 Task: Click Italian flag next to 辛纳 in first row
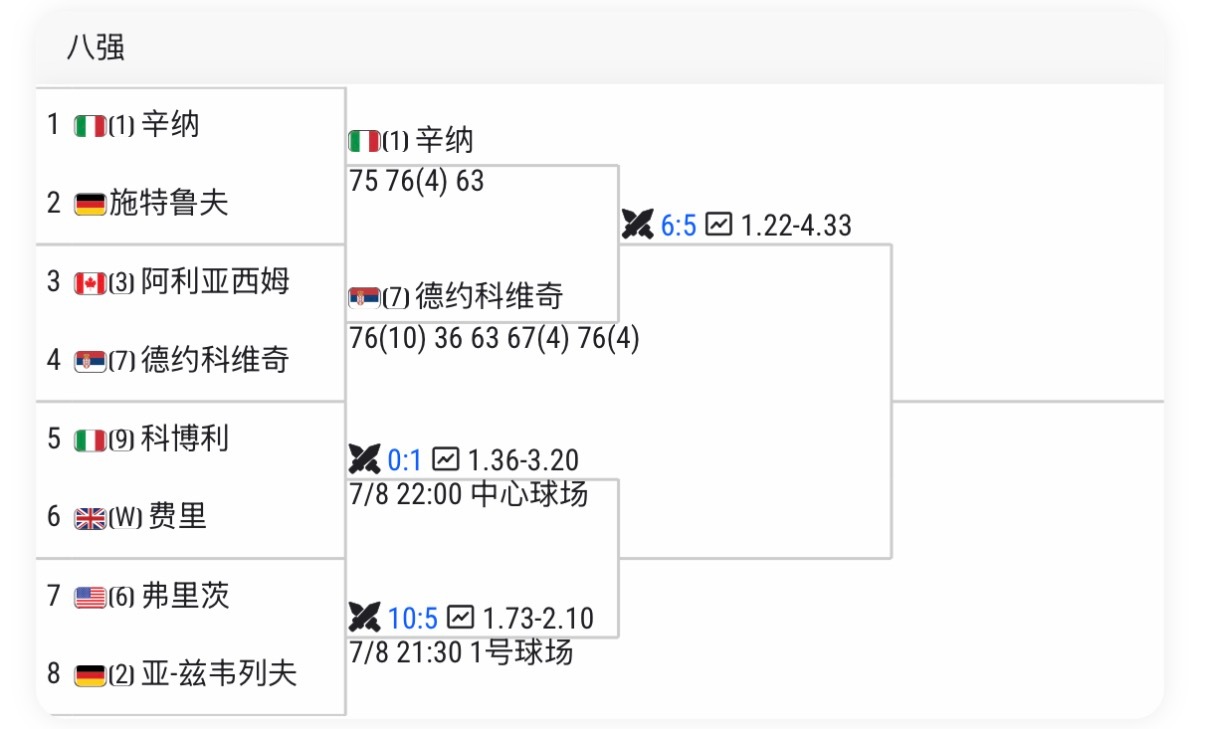point(90,126)
